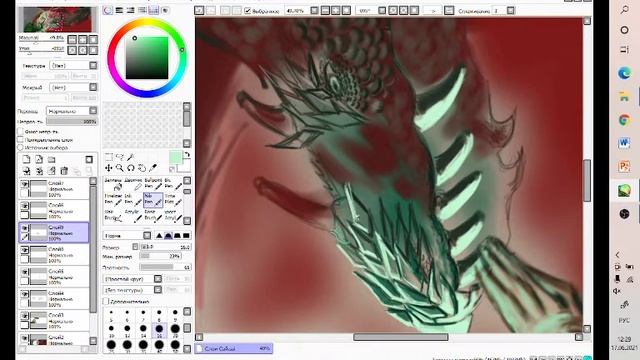
Task: Open the stabilizer value dropdown
Action: (511, 11)
